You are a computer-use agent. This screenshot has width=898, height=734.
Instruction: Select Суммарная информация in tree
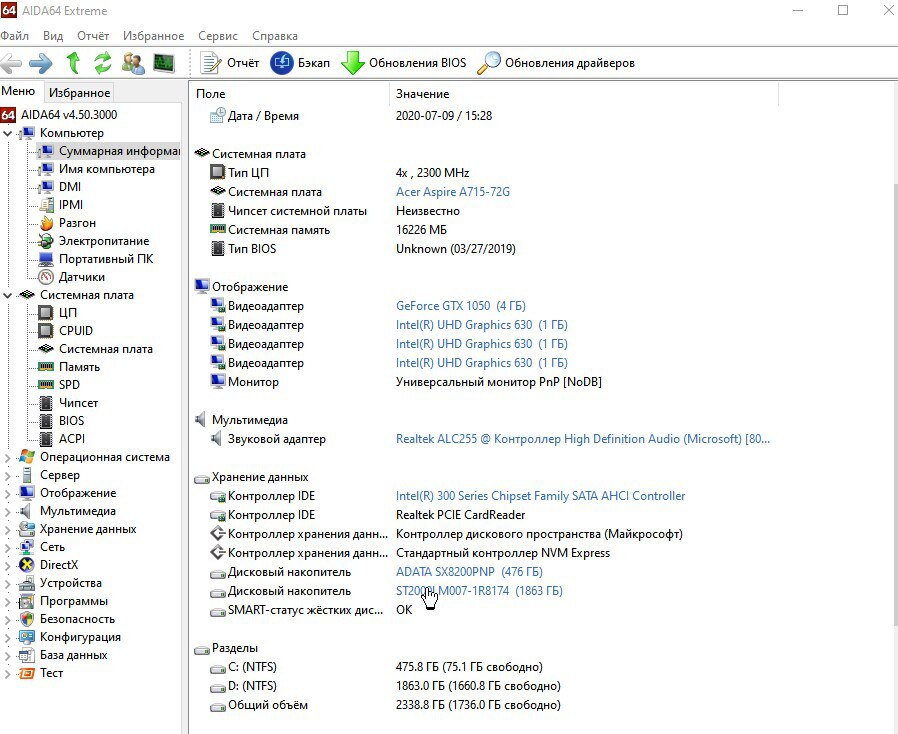(109, 151)
